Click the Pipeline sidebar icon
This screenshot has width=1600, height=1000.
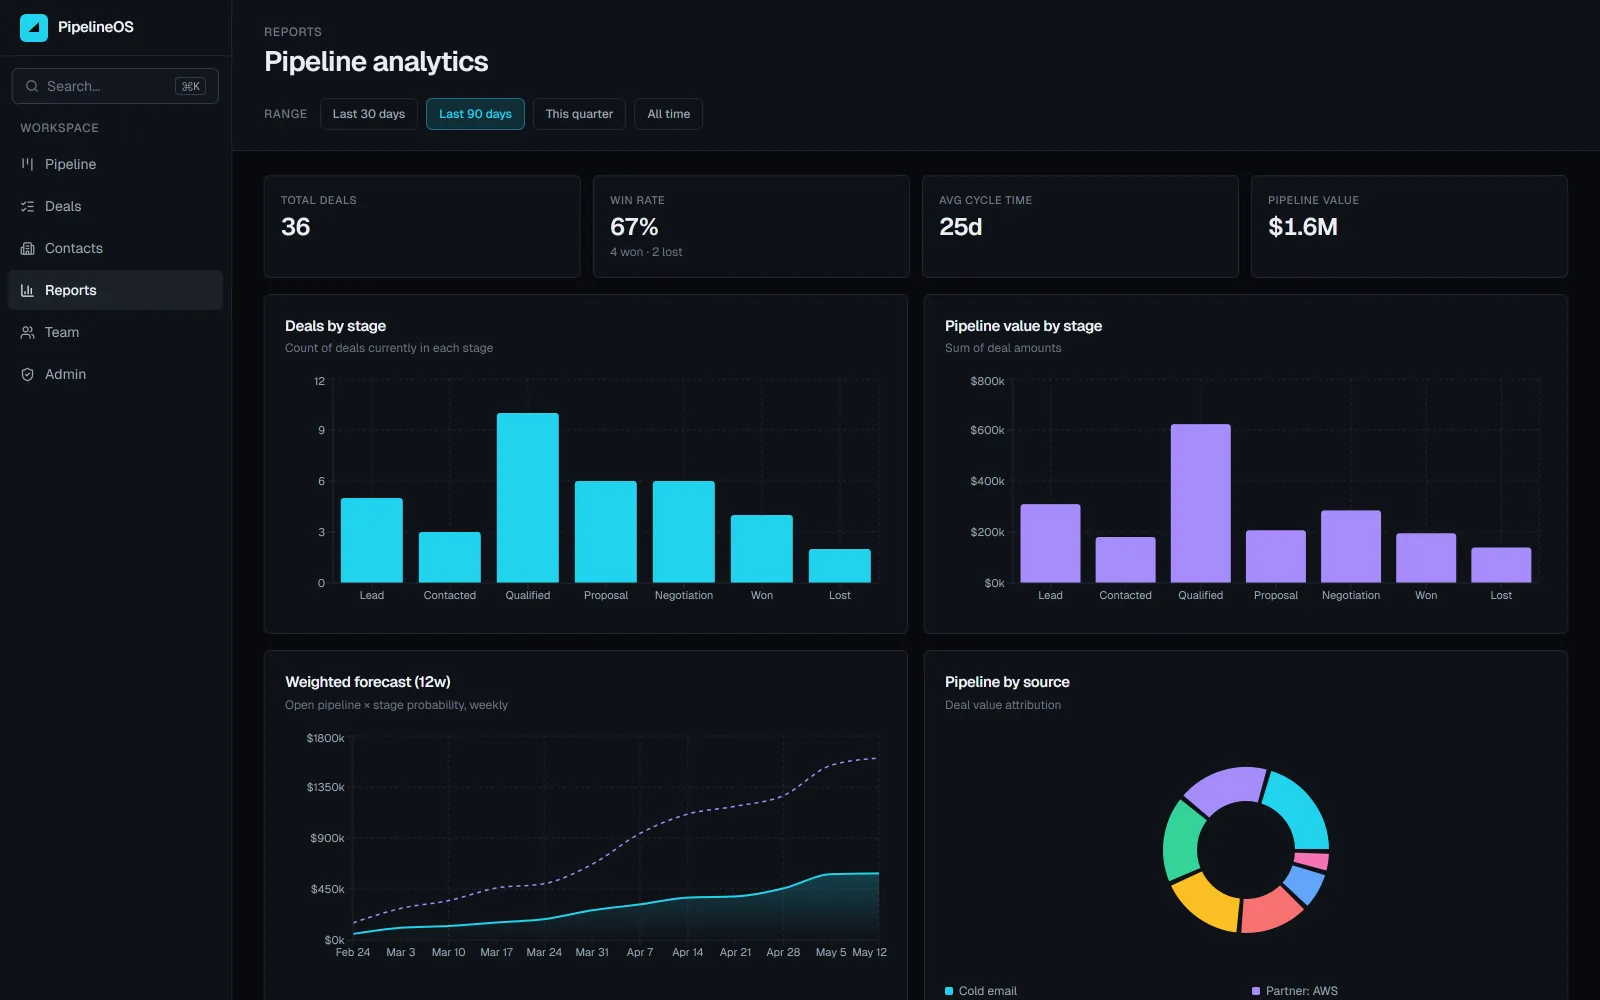pyautogui.click(x=28, y=164)
